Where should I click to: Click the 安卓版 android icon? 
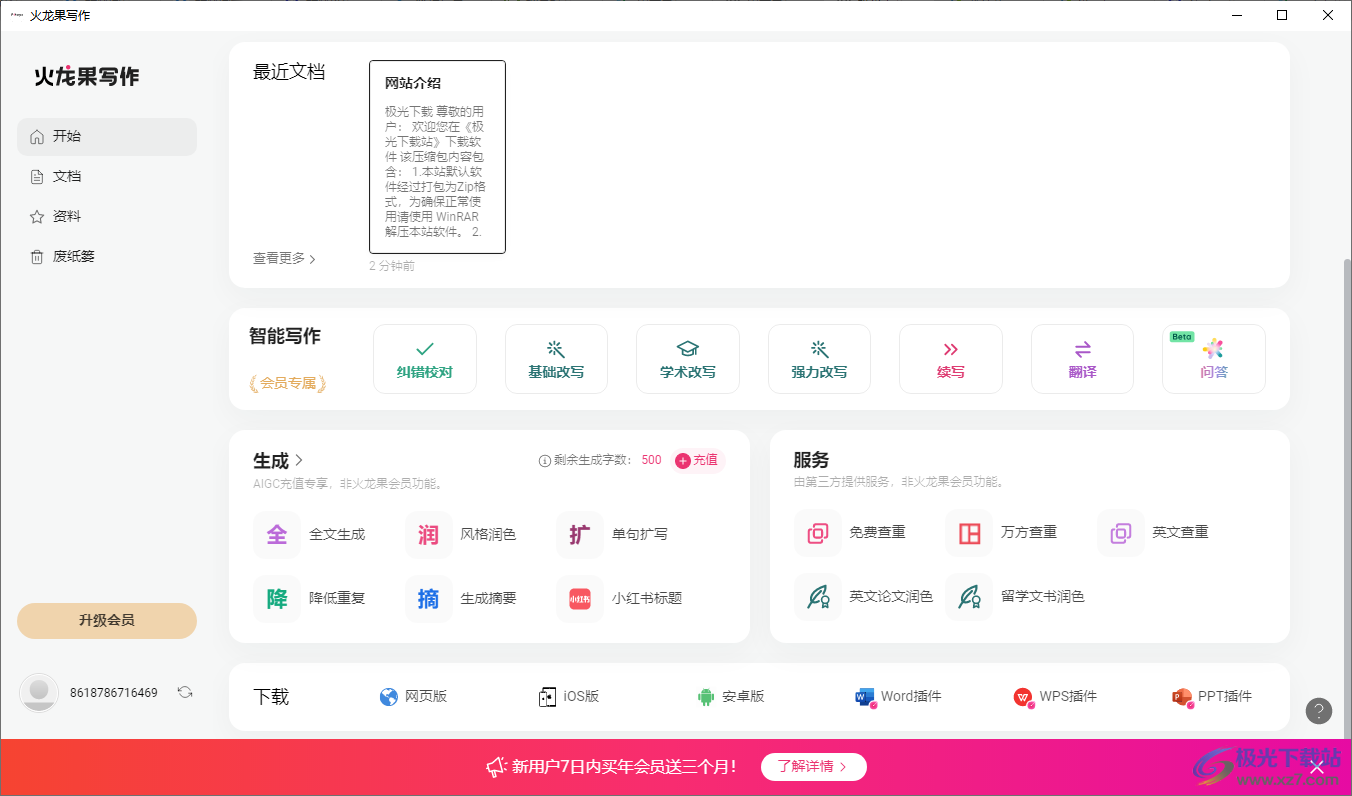point(706,697)
